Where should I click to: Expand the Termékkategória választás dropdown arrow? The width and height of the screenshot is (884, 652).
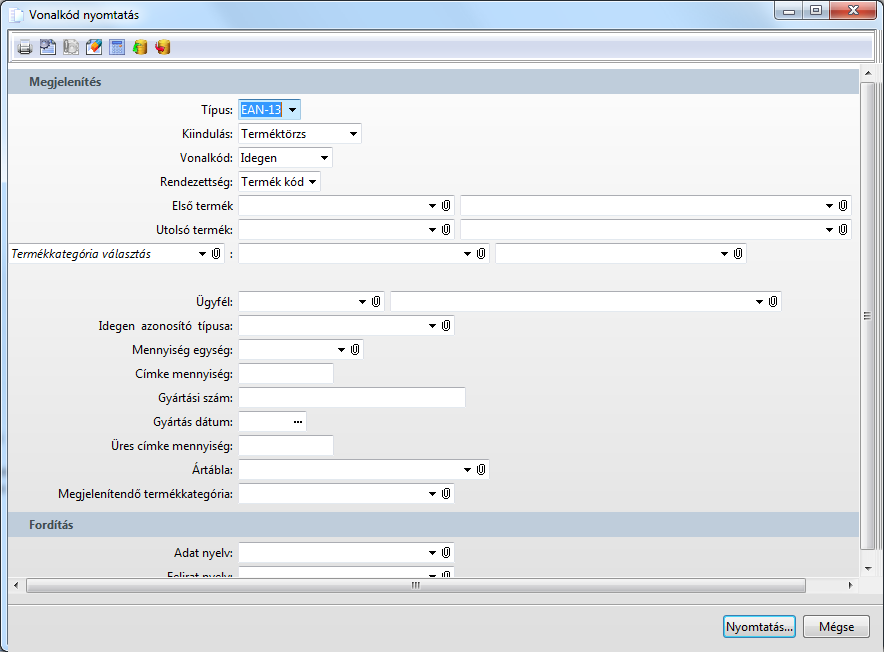202,254
